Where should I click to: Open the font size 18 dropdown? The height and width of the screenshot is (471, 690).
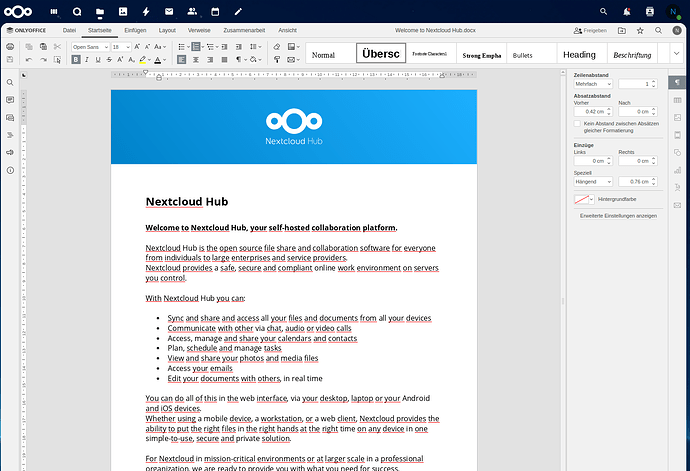128,47
